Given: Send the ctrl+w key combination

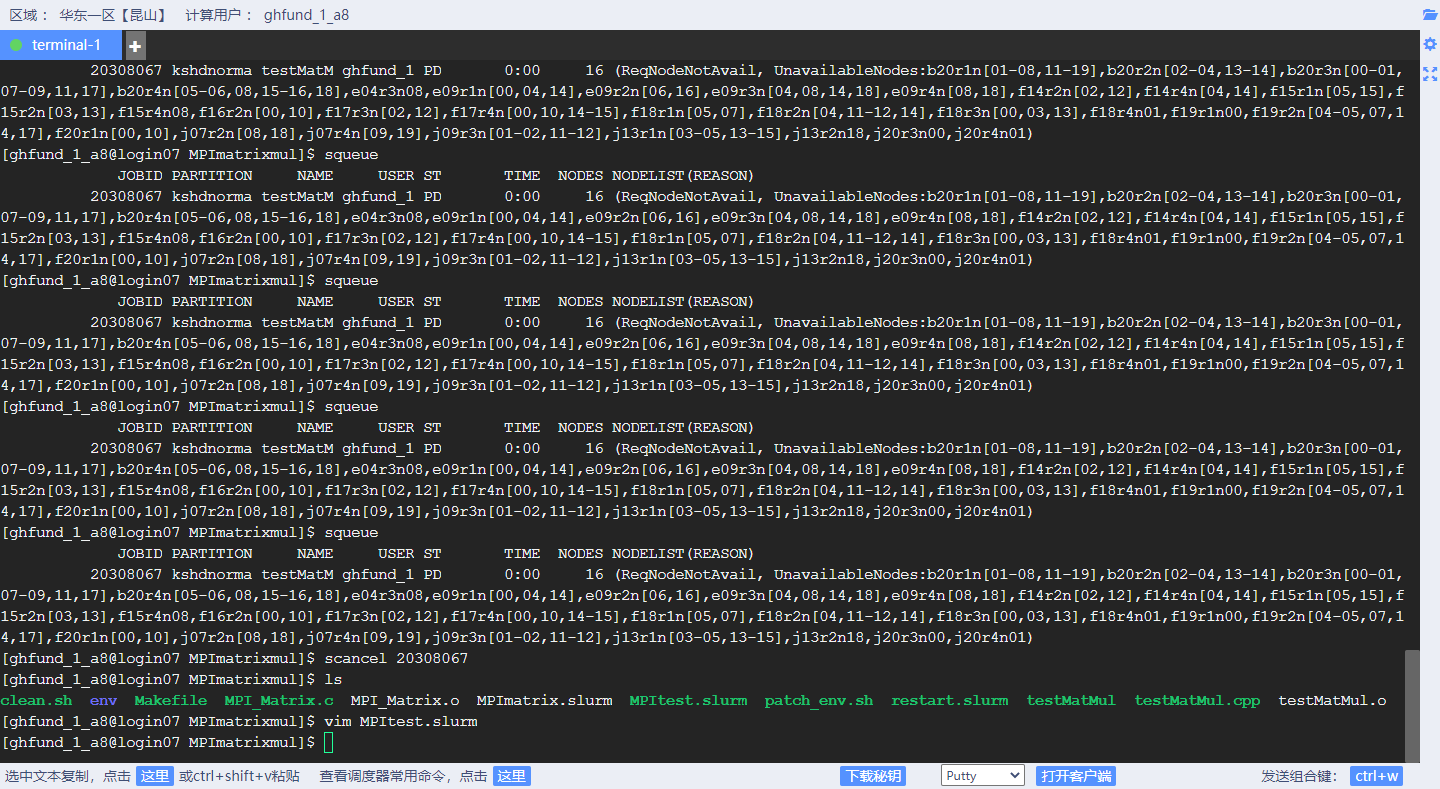Looking at the screenshot, I should (1376, 776).
